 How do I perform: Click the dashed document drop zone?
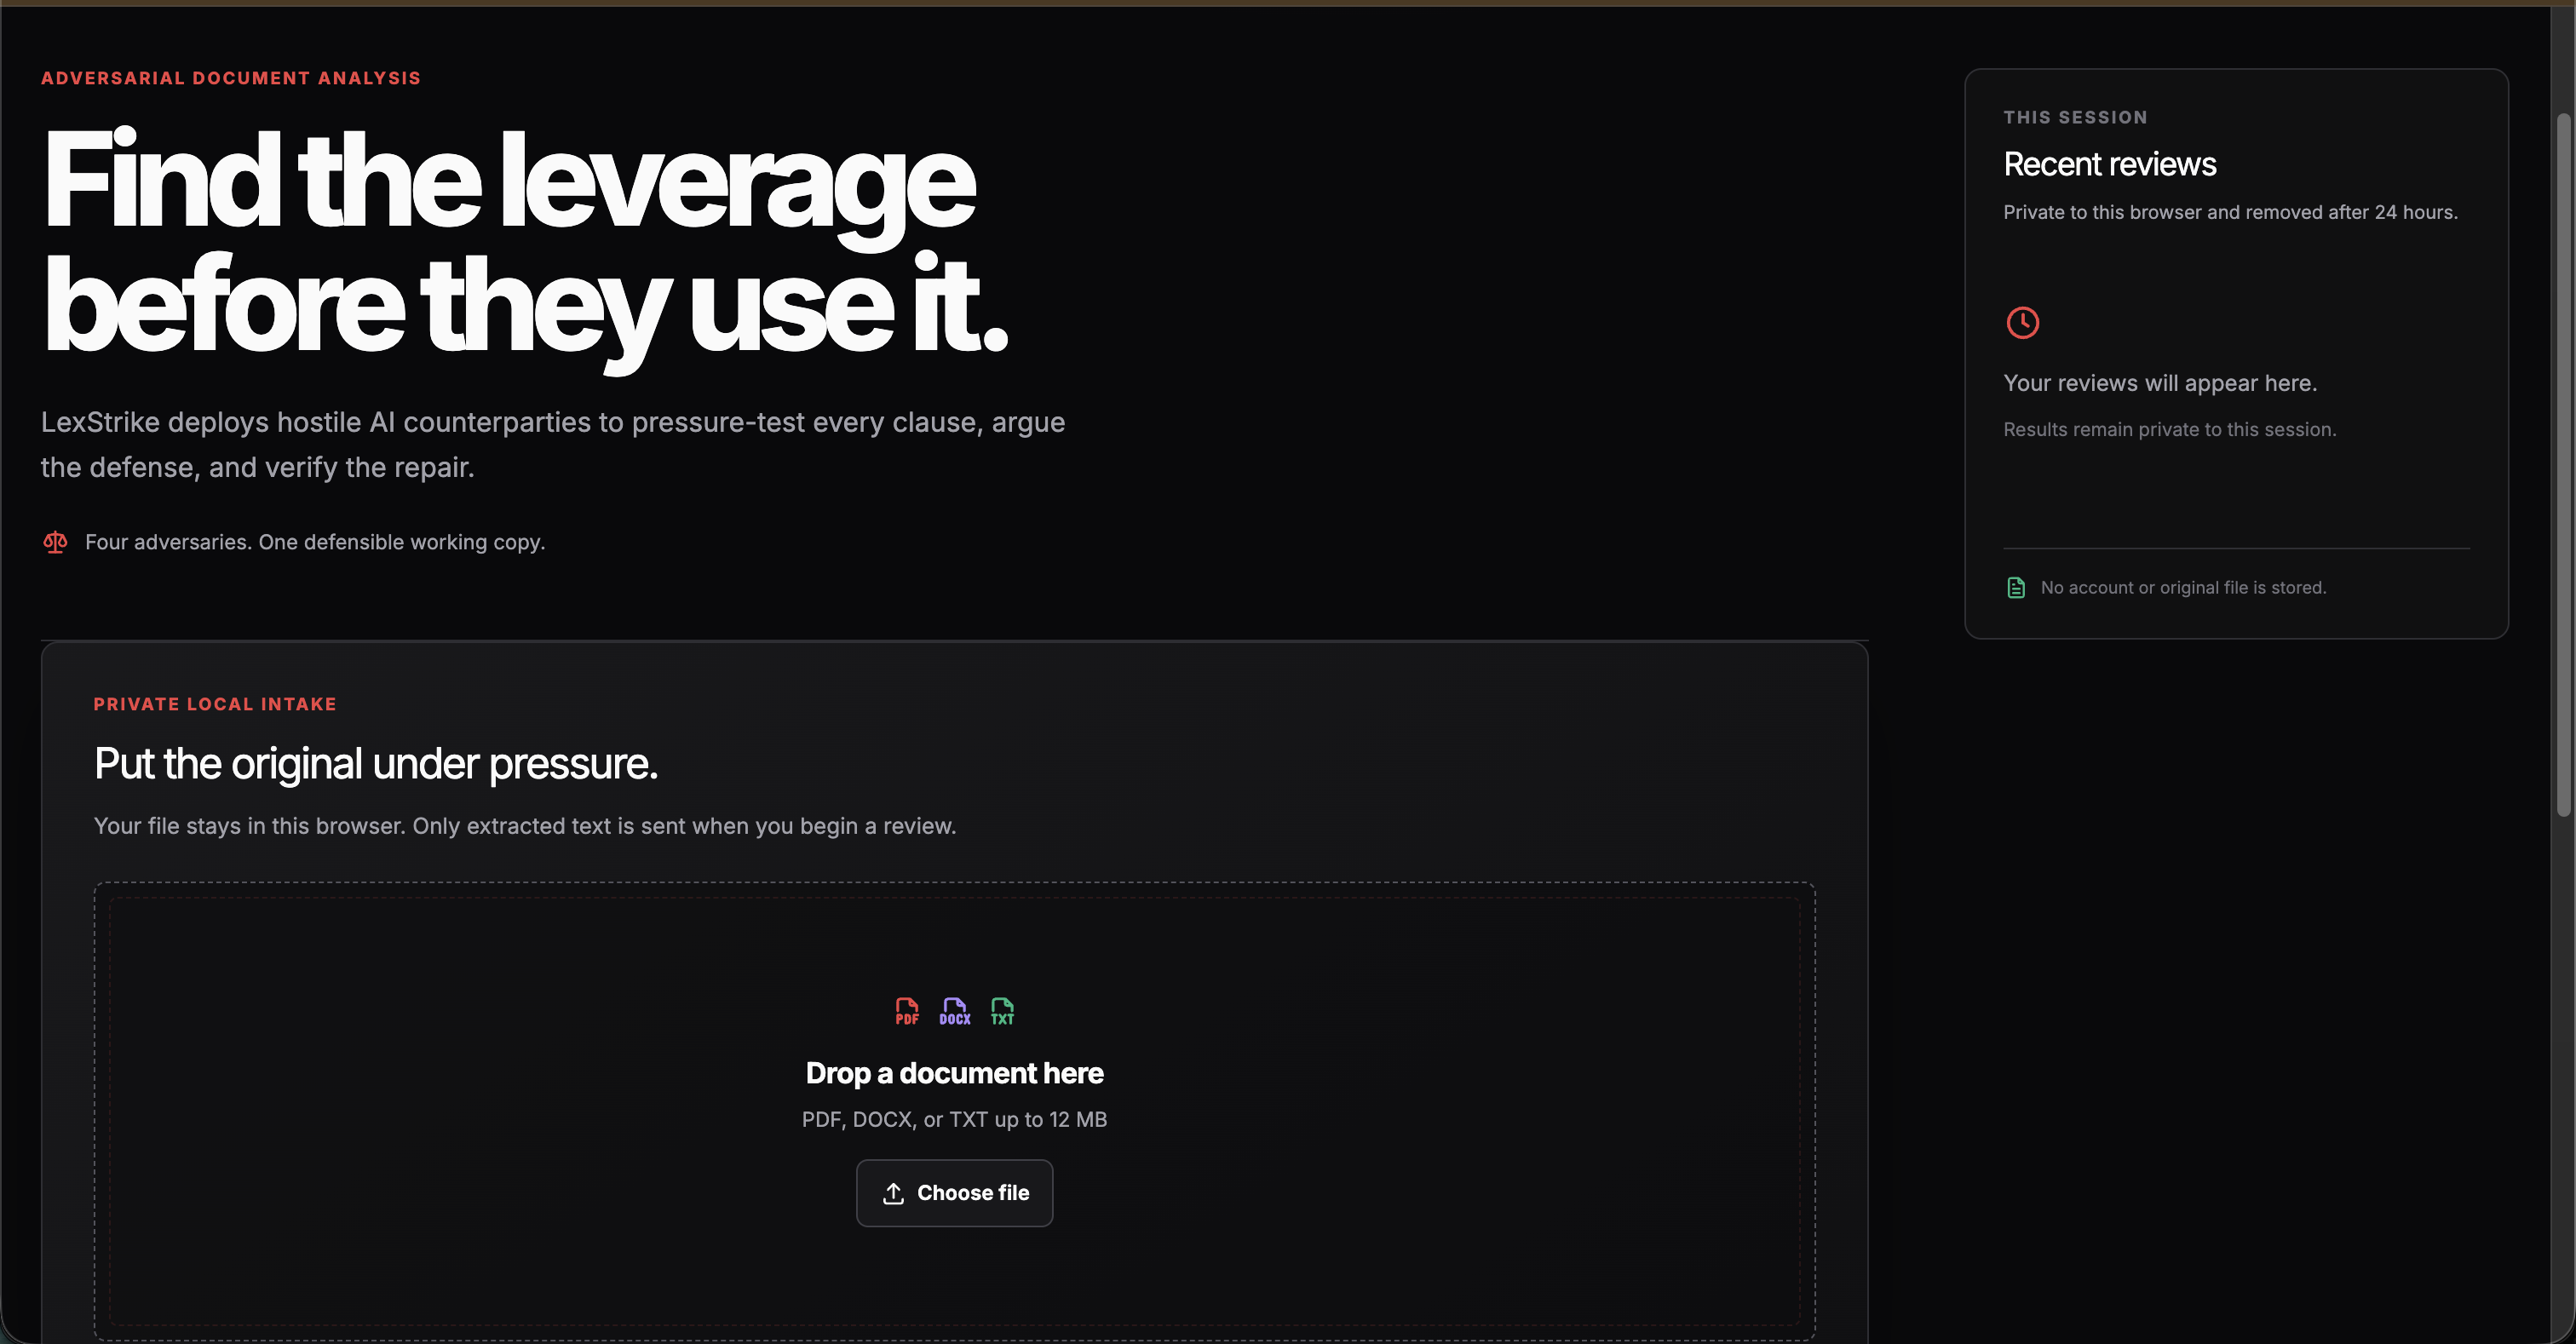954,1110
